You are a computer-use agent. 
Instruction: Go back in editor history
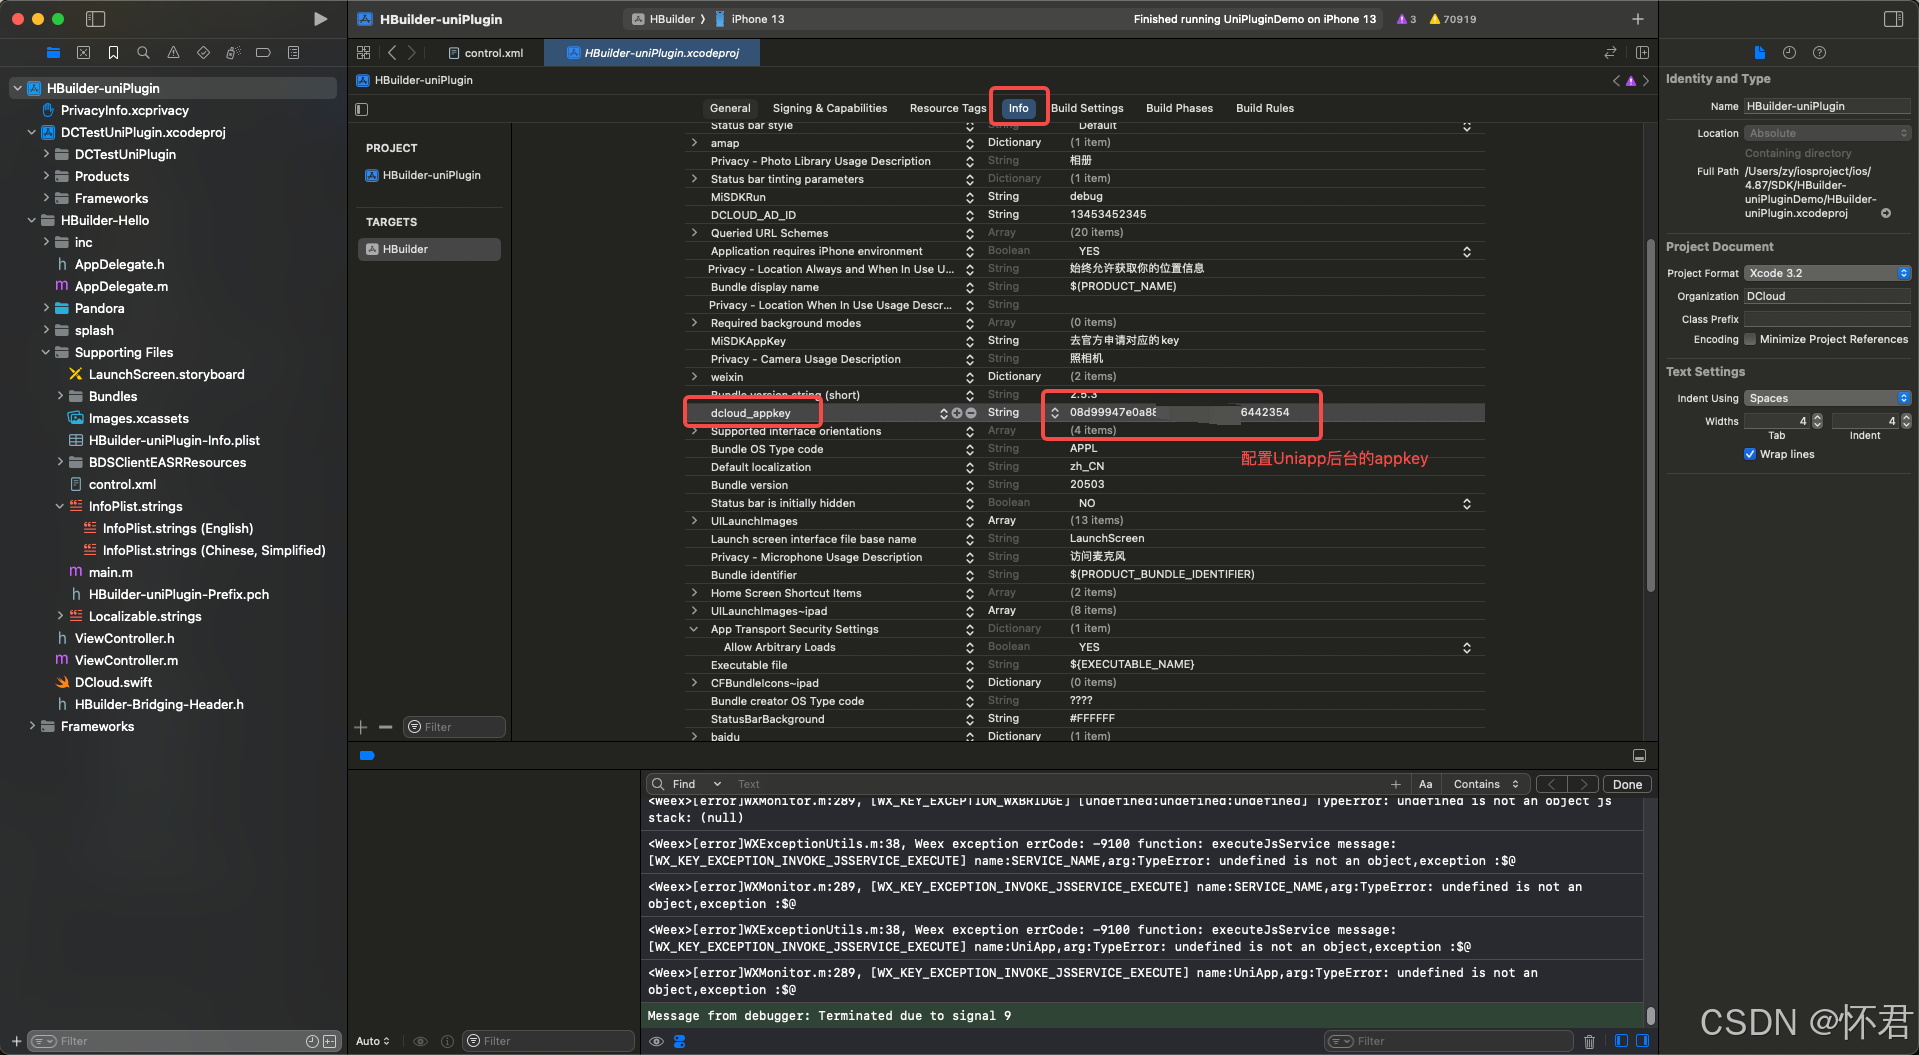tap(392, 52)
